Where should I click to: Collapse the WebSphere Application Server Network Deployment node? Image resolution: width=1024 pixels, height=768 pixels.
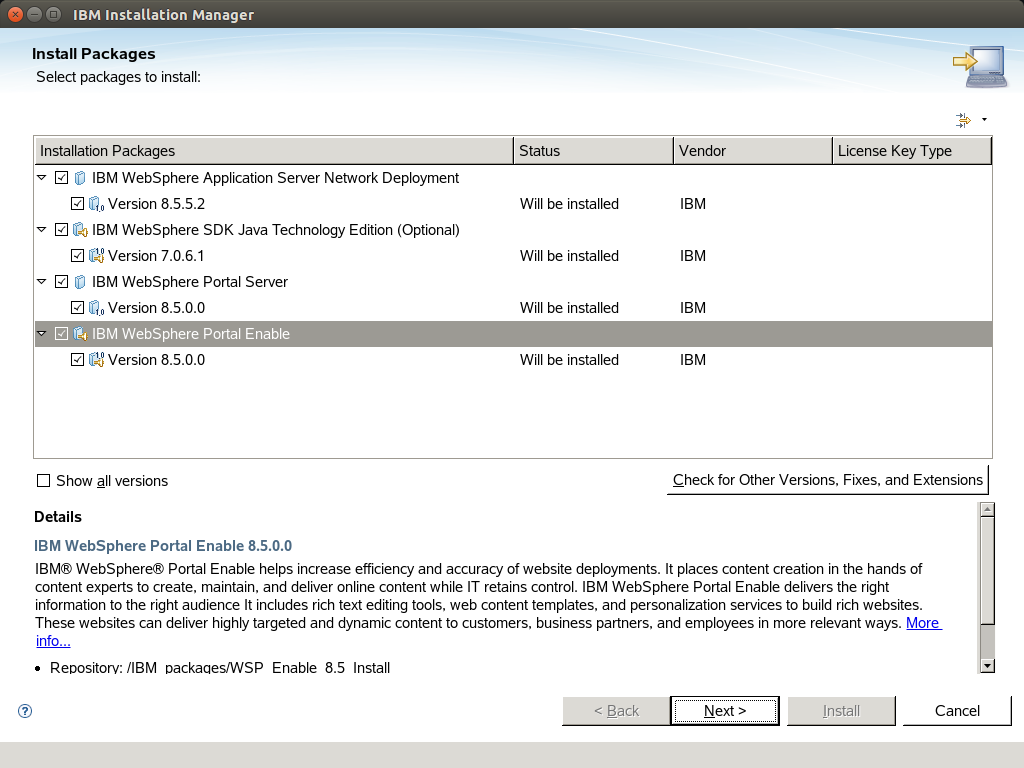point(42,178)
